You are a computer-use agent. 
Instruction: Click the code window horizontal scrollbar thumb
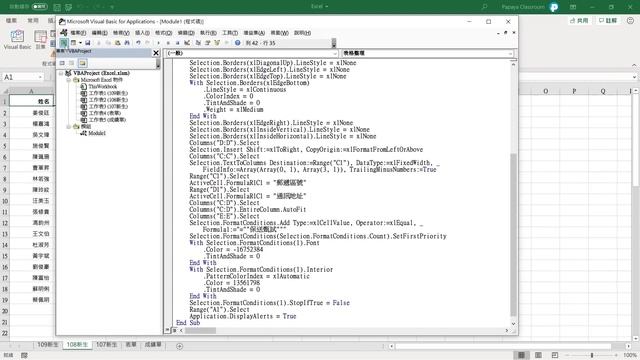pos(200,331)
